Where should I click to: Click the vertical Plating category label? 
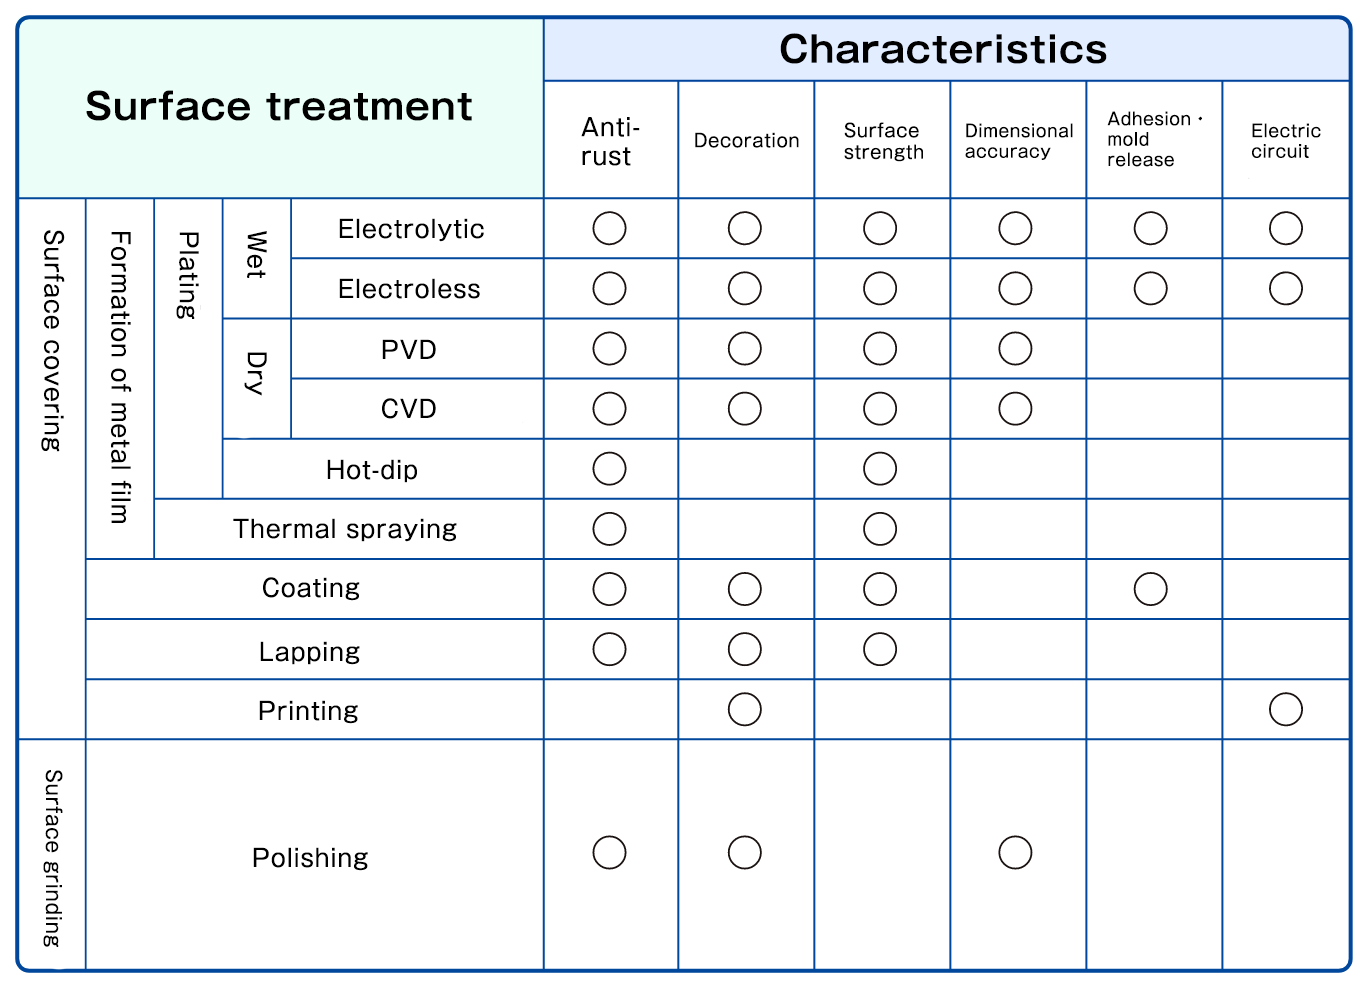(188, 276)
